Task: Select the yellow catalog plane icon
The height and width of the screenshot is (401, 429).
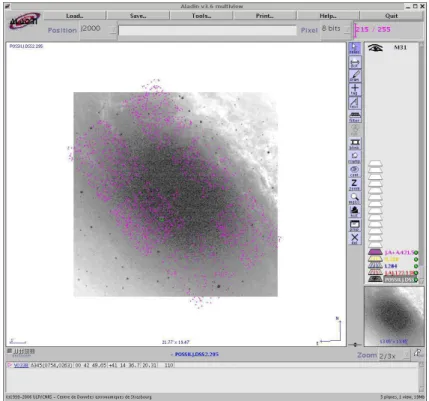Action: pyautogui.click(x=375, y=259)
